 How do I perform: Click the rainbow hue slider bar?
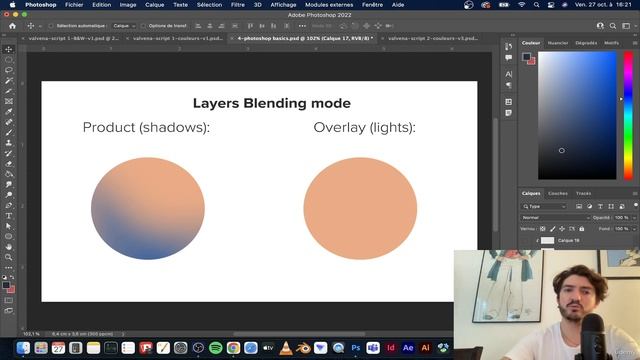coord(628,116)
